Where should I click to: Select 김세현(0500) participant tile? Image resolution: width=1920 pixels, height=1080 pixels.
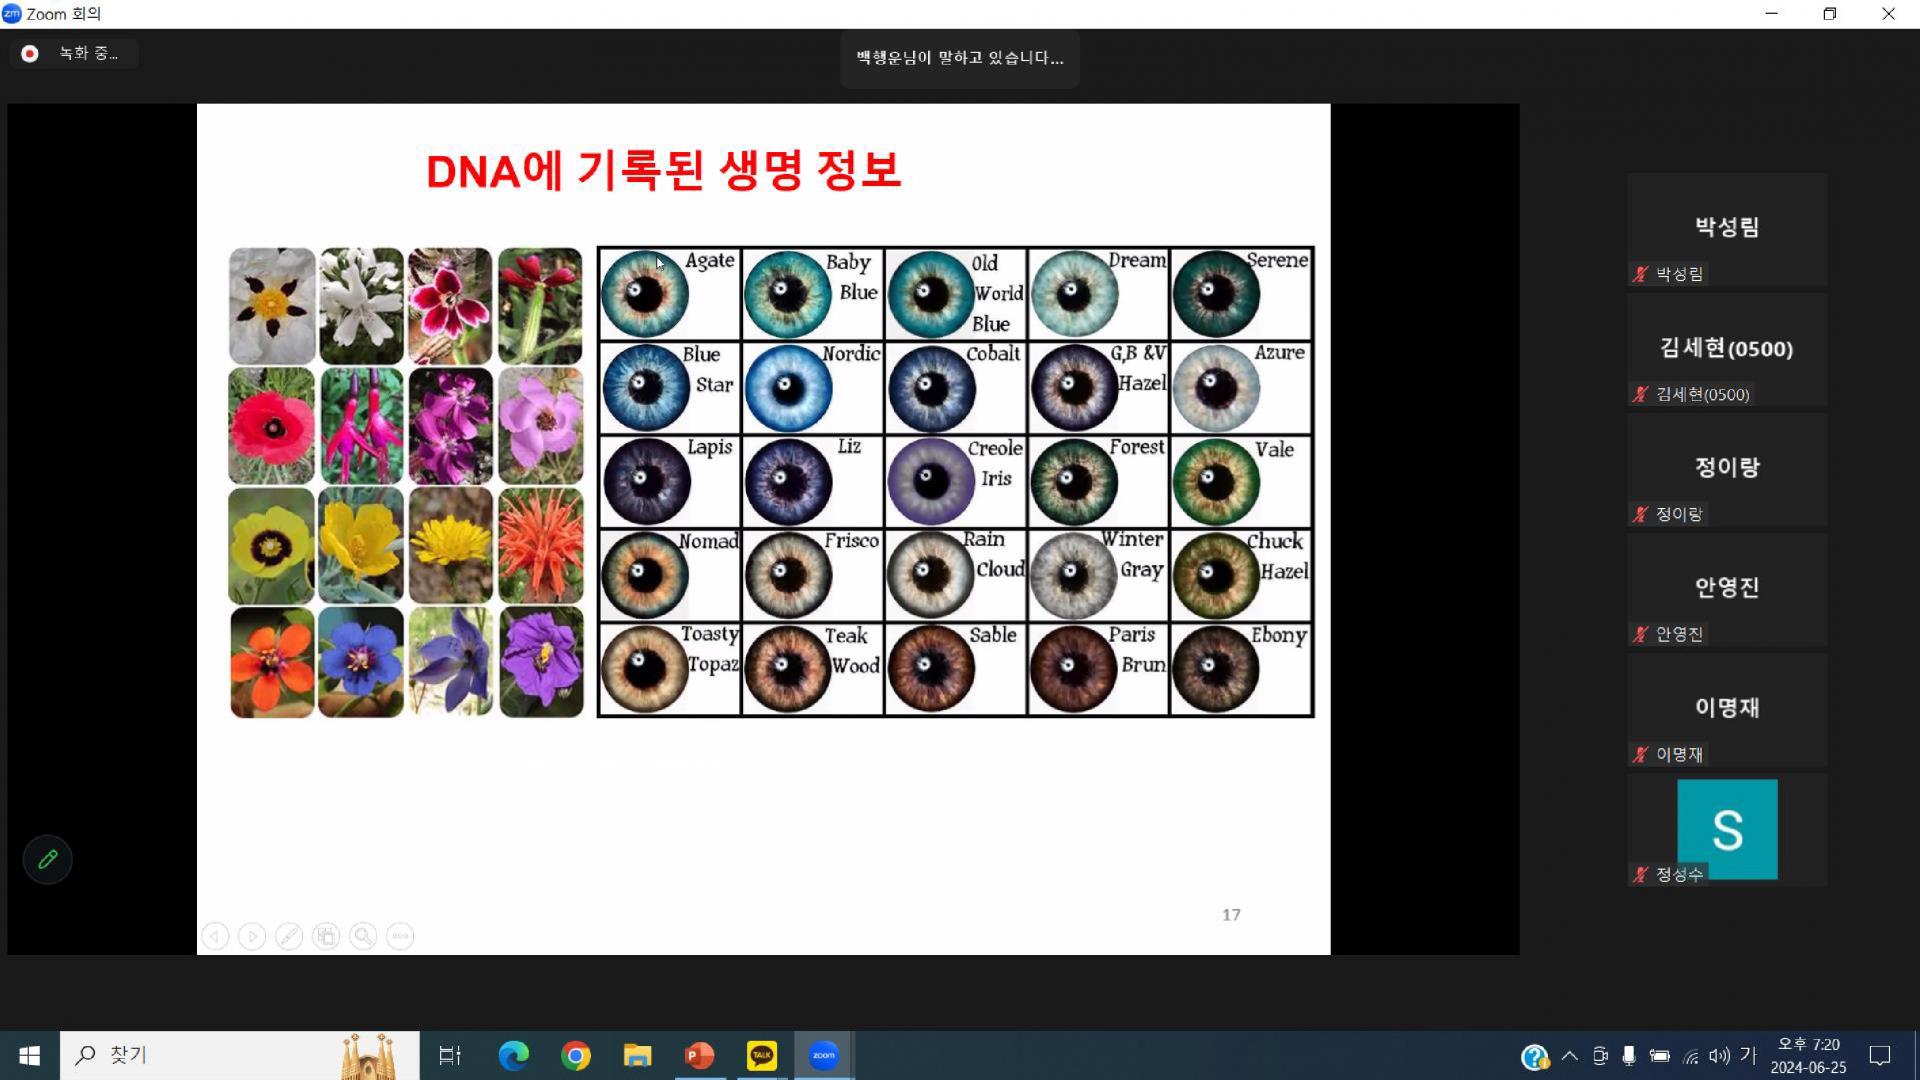pyautogui.click(x=1727, y=349)
